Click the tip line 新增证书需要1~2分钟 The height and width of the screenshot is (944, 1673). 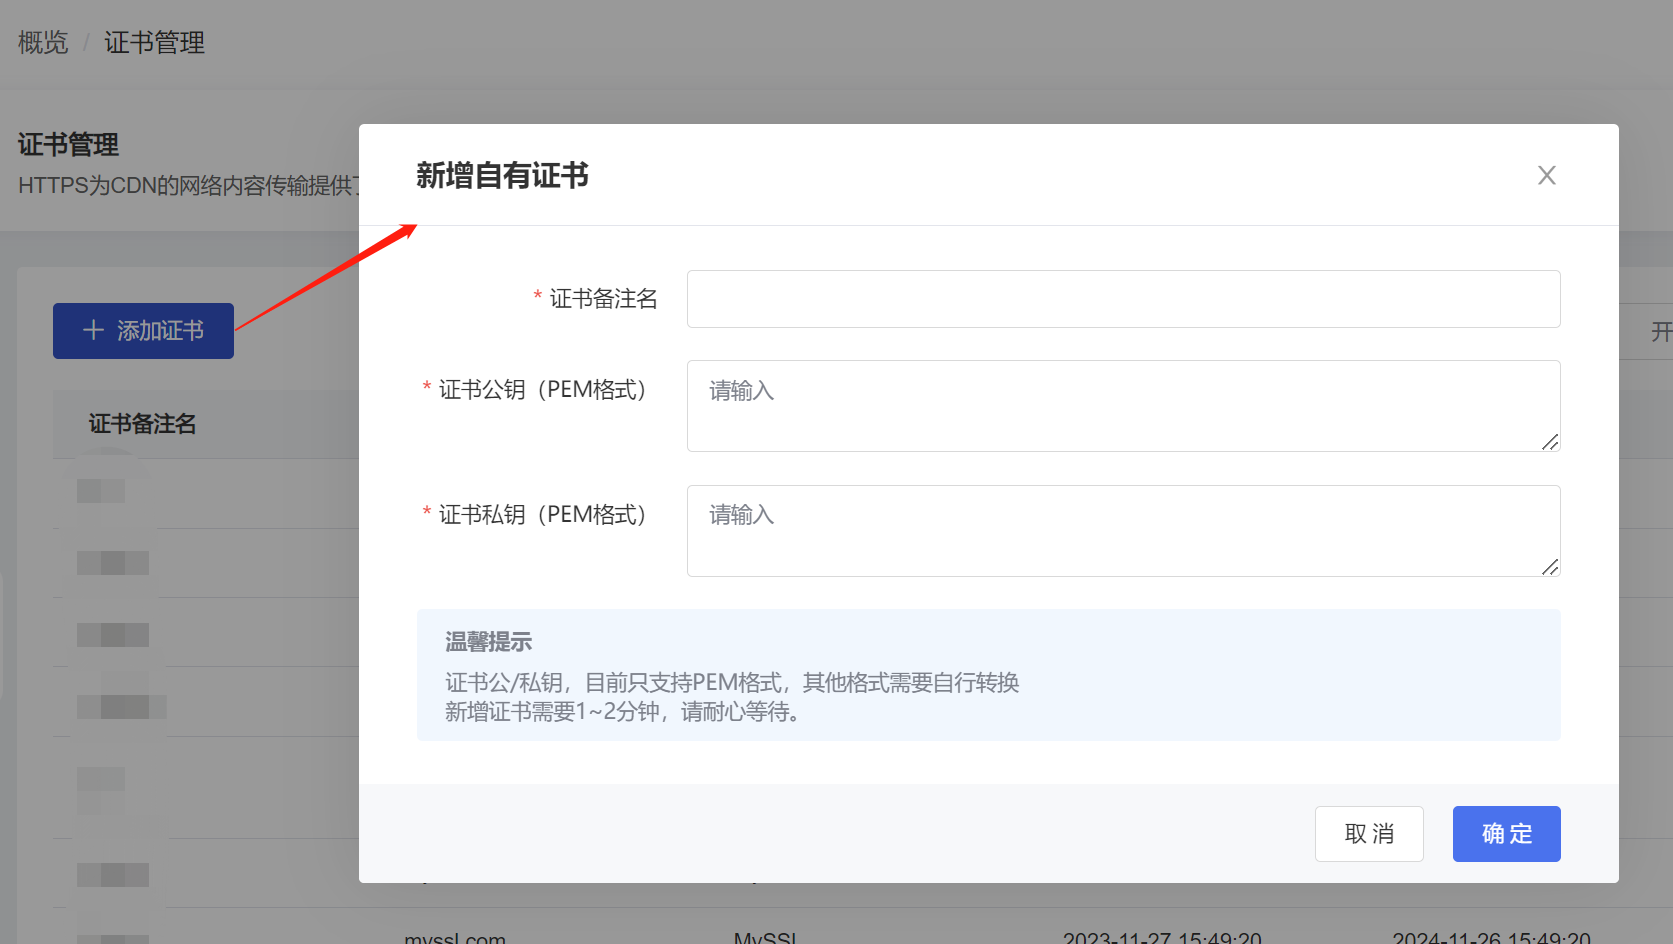pos(622,712)
